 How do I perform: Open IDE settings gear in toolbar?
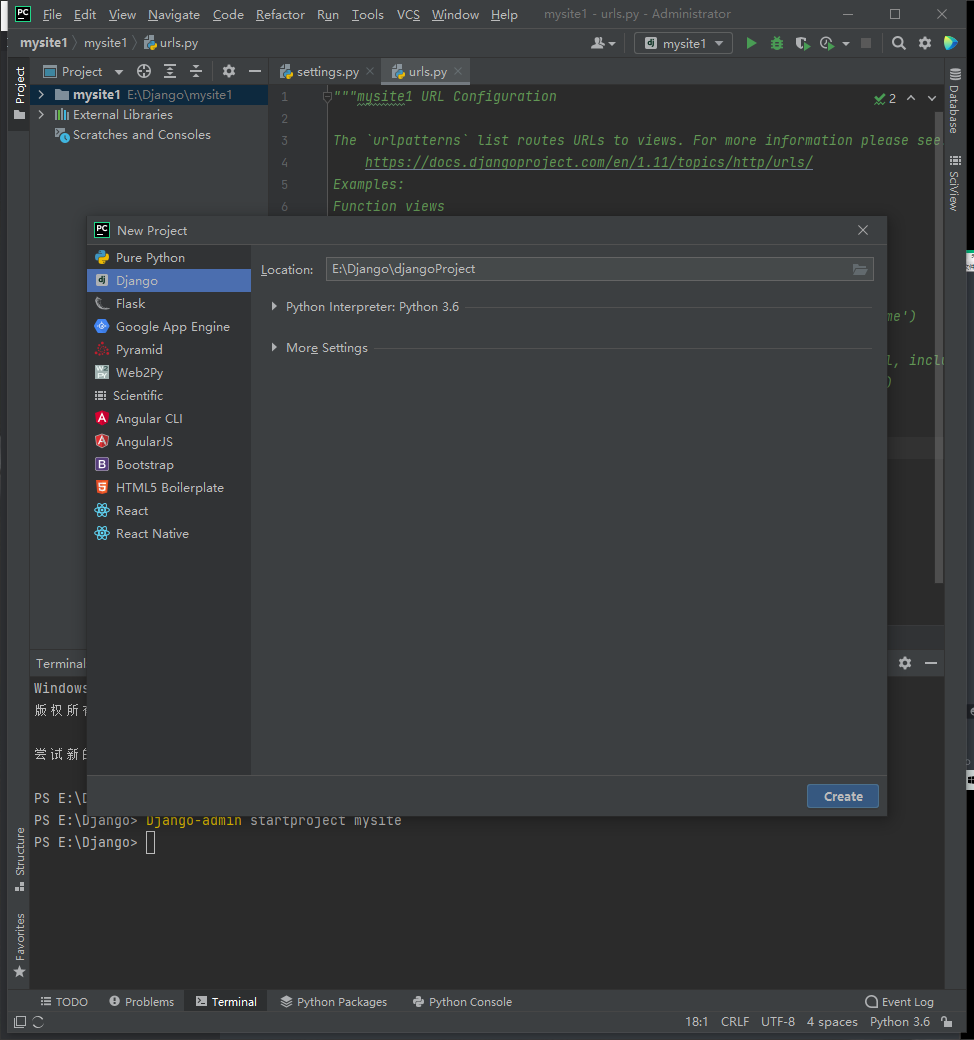(x=925, y=43)
